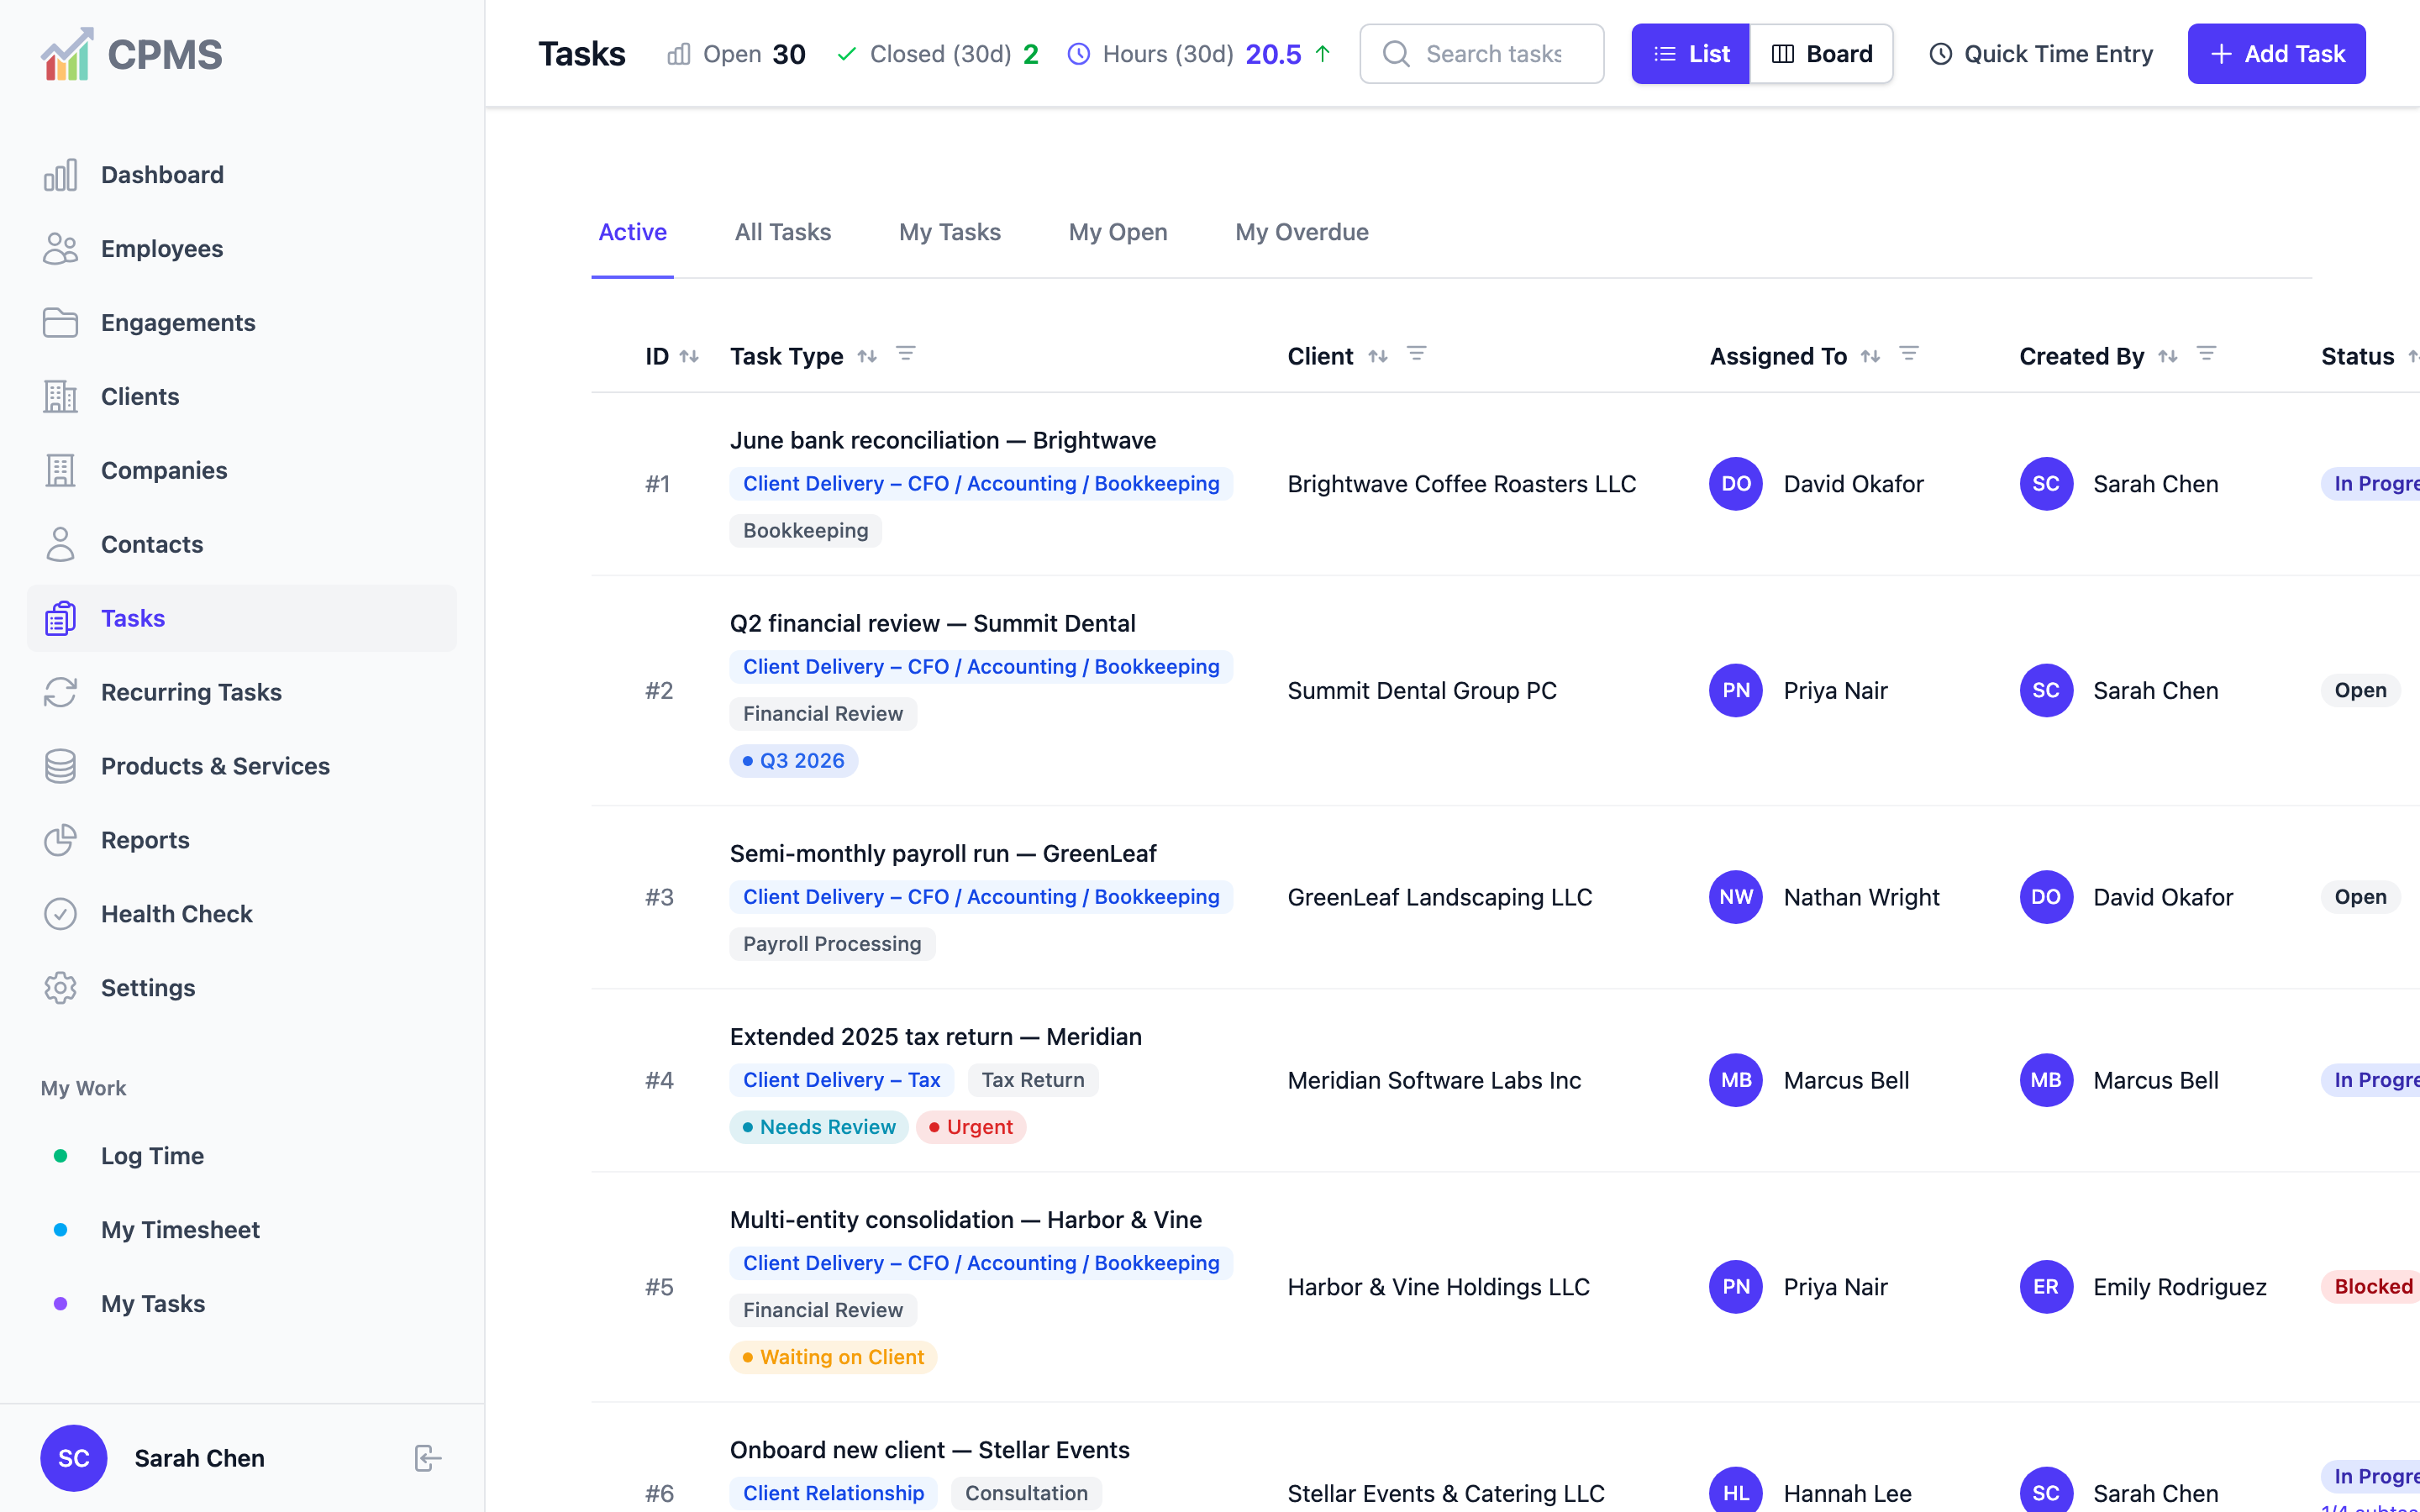Screen dimensions: 2420x1512
Task: Switch to the My Tasks tab
Action: (950, 233)
